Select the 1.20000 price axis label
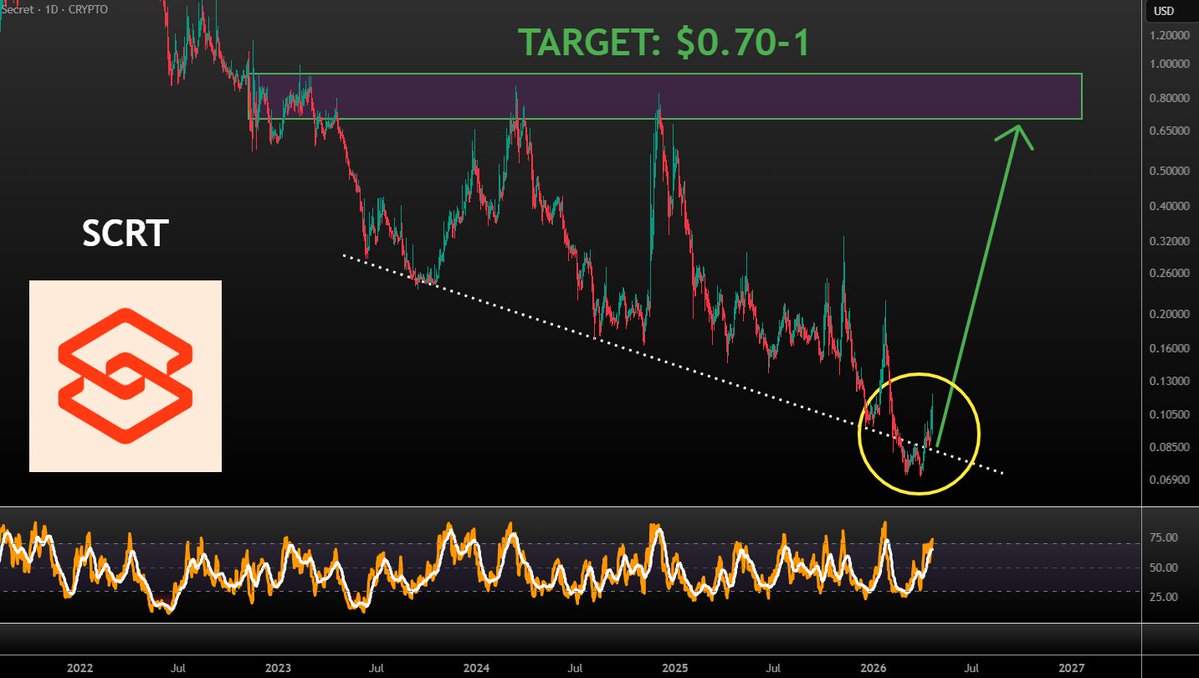Viewport: 1199px width, 678px height. [x=1169, y=35]
